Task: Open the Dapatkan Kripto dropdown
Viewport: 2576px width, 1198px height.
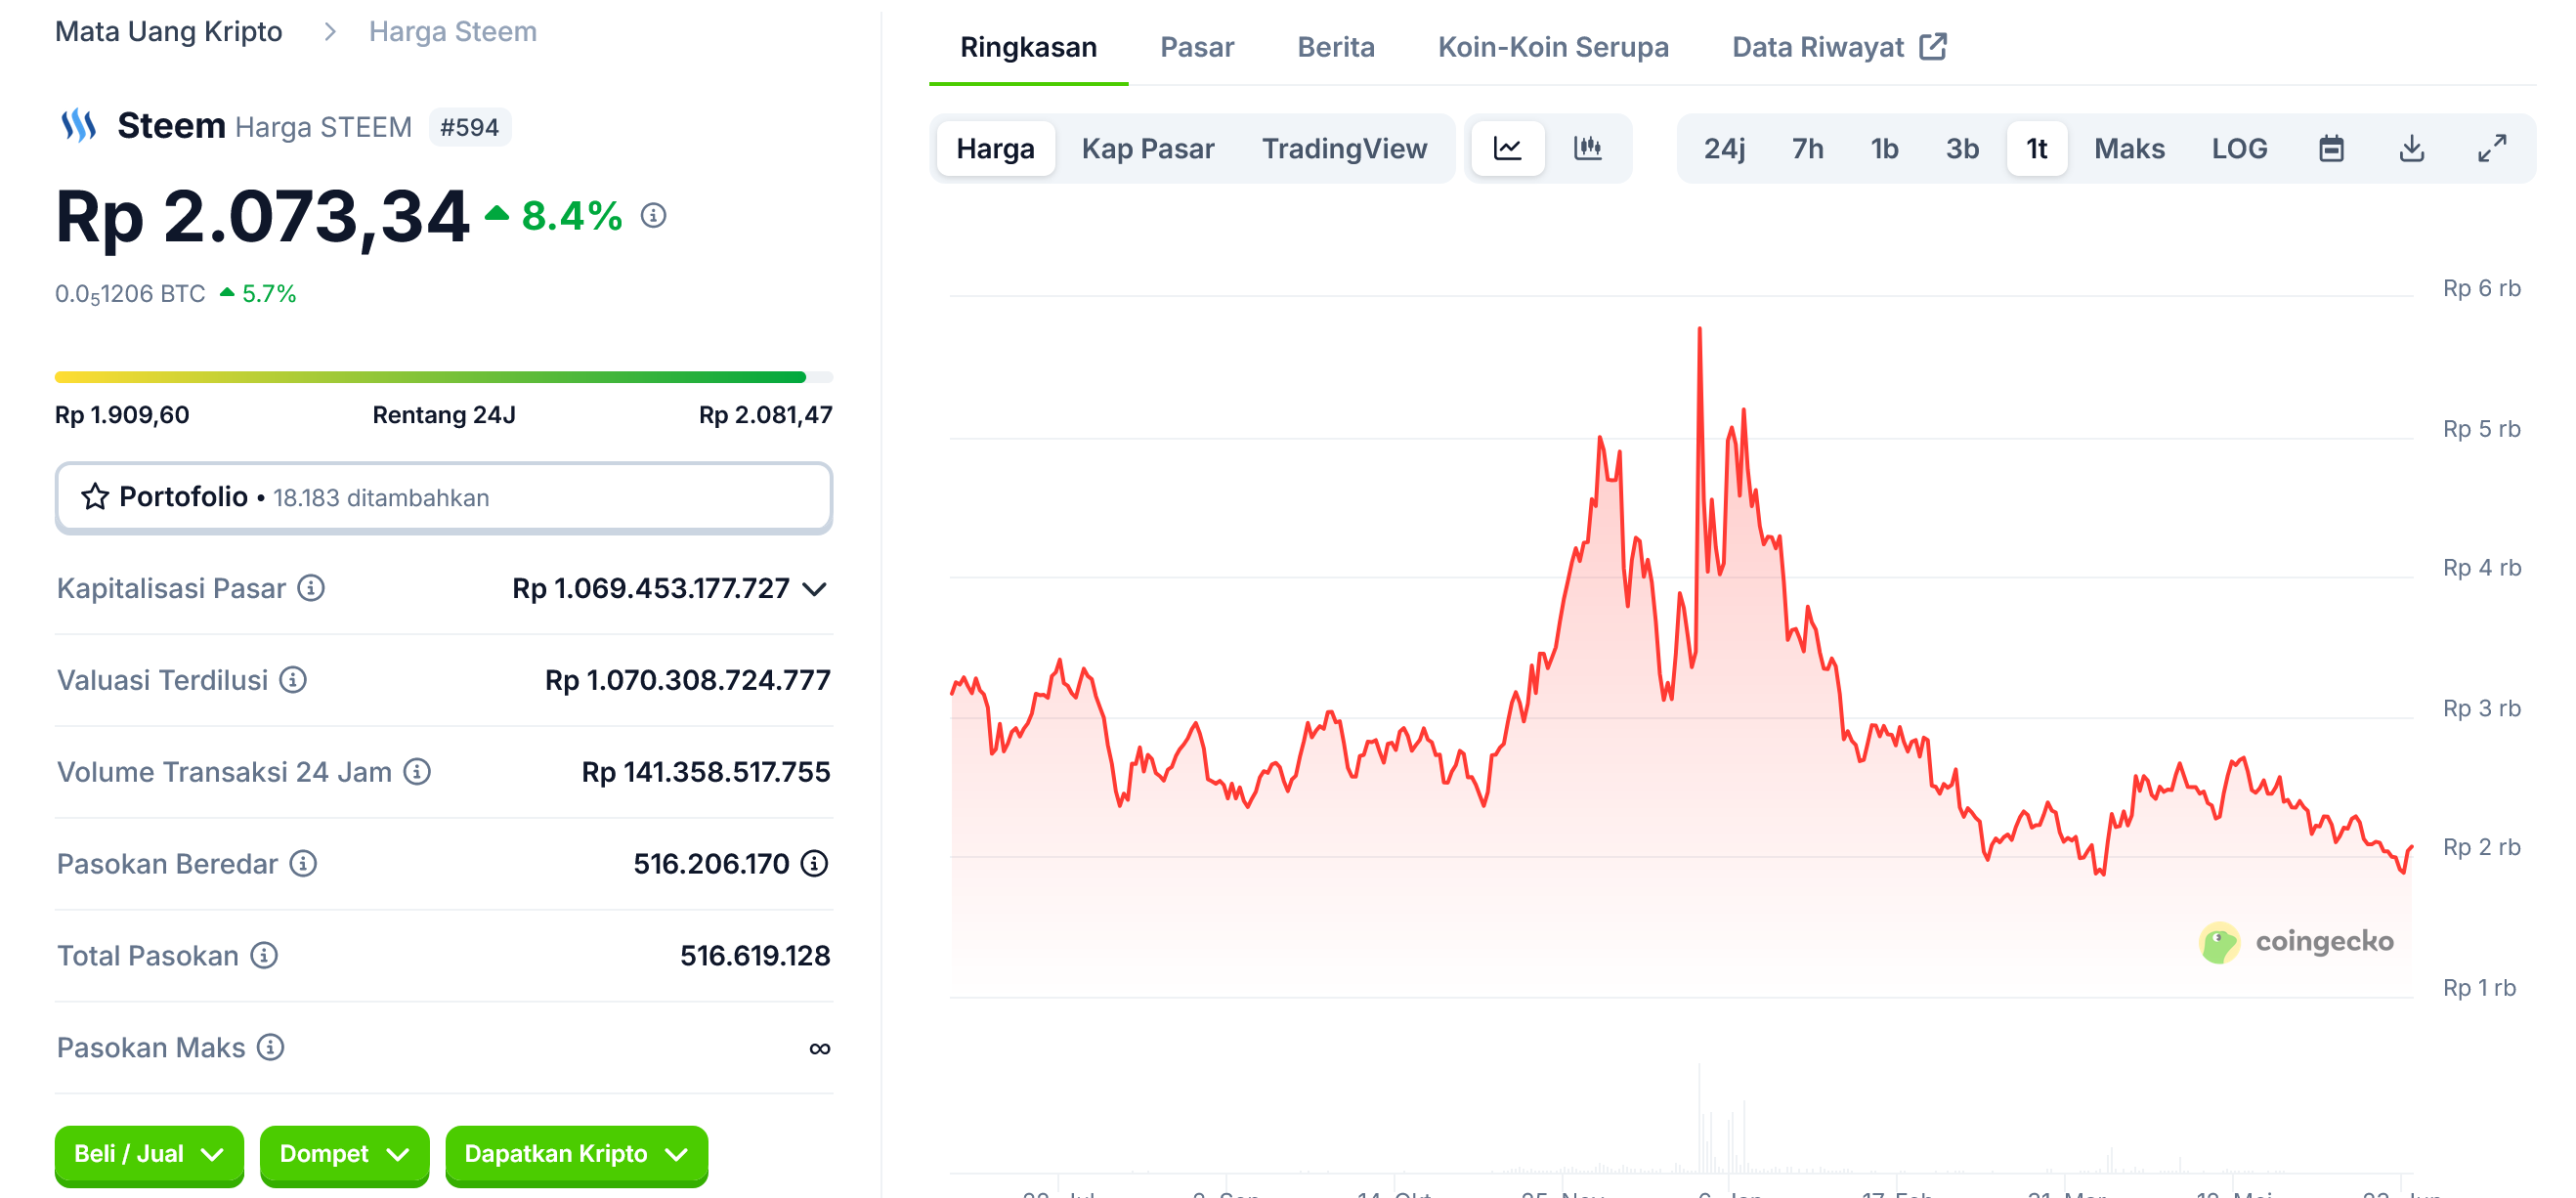Action: [576, 1154]
